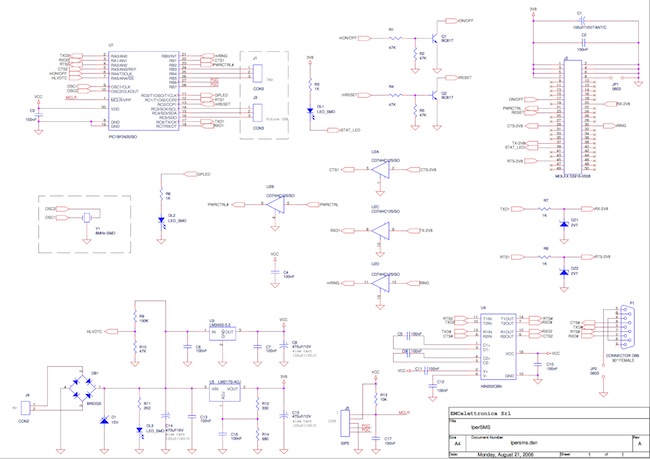Select transistor Q2 BC817 symbol
Viewport: 650px width, 459px height.
point(435,95)
